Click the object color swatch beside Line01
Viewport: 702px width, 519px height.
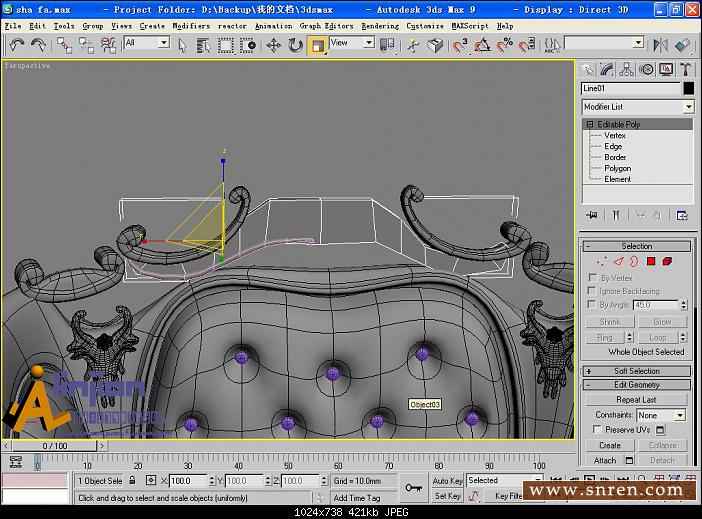[x=688, y=88]
